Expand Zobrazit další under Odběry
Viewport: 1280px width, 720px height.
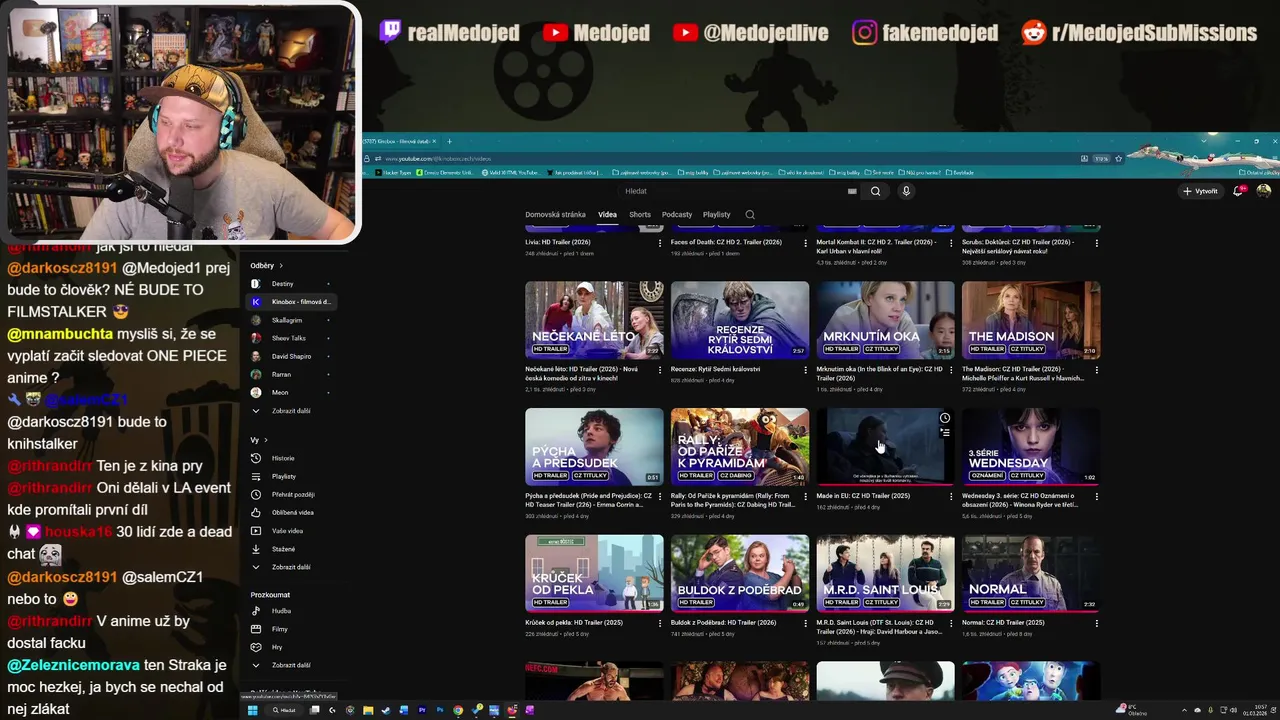click(291, 411)
